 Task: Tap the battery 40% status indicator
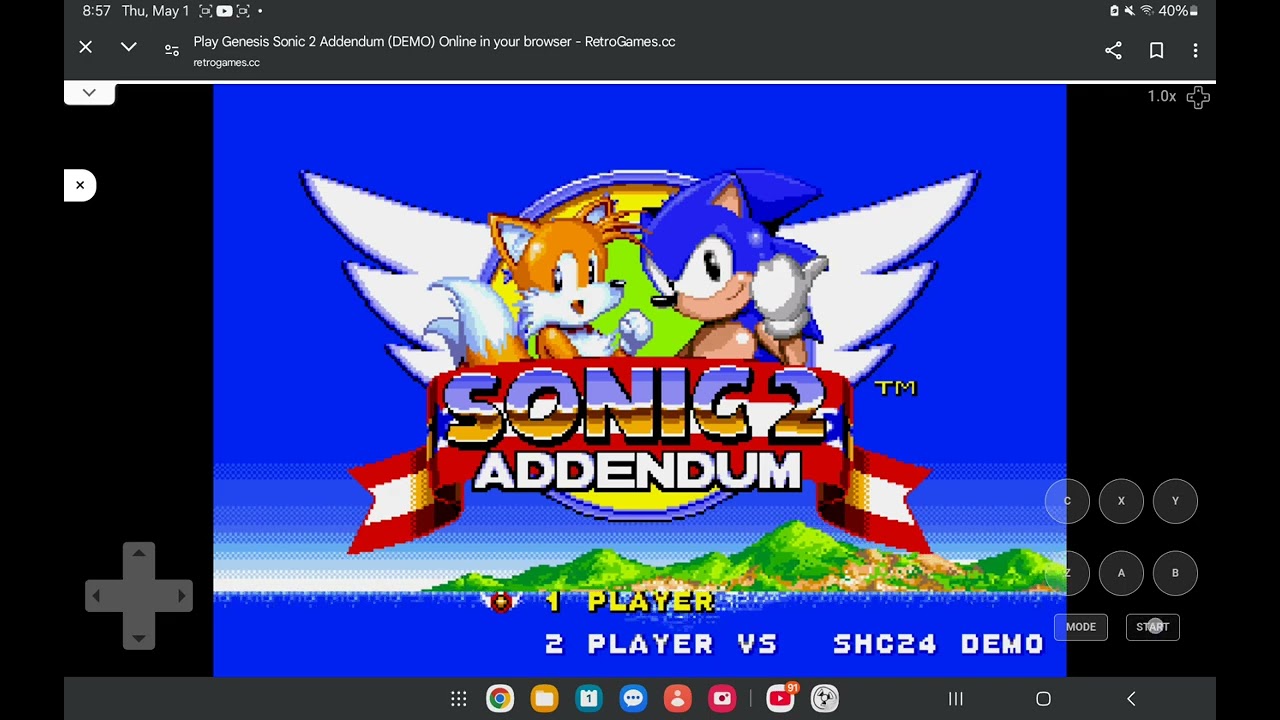click(1178, 11)
